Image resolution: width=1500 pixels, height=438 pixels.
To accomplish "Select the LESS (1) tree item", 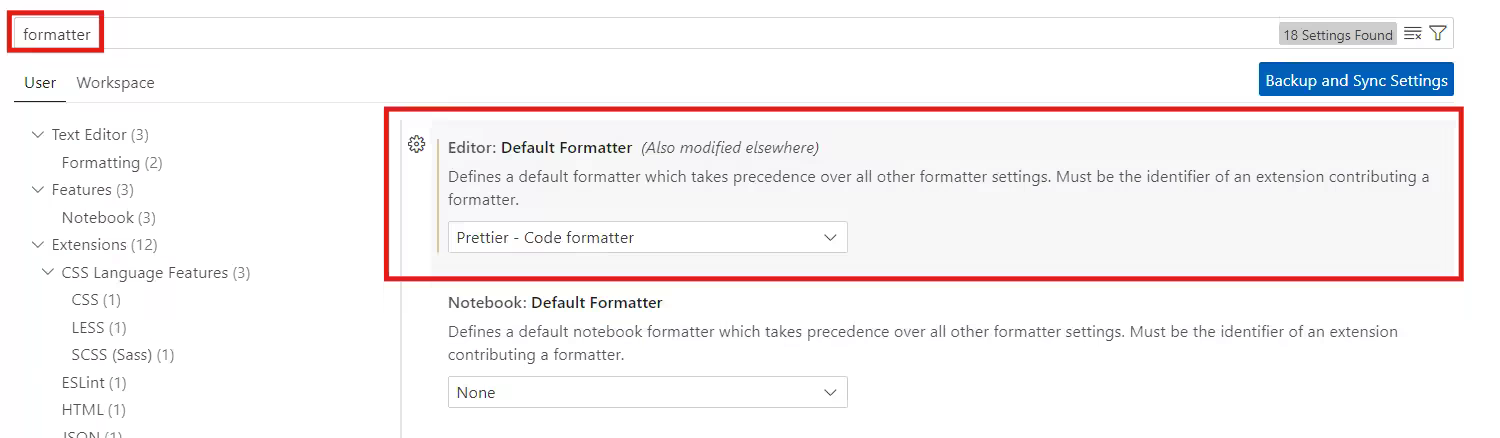I will (99, 327).
